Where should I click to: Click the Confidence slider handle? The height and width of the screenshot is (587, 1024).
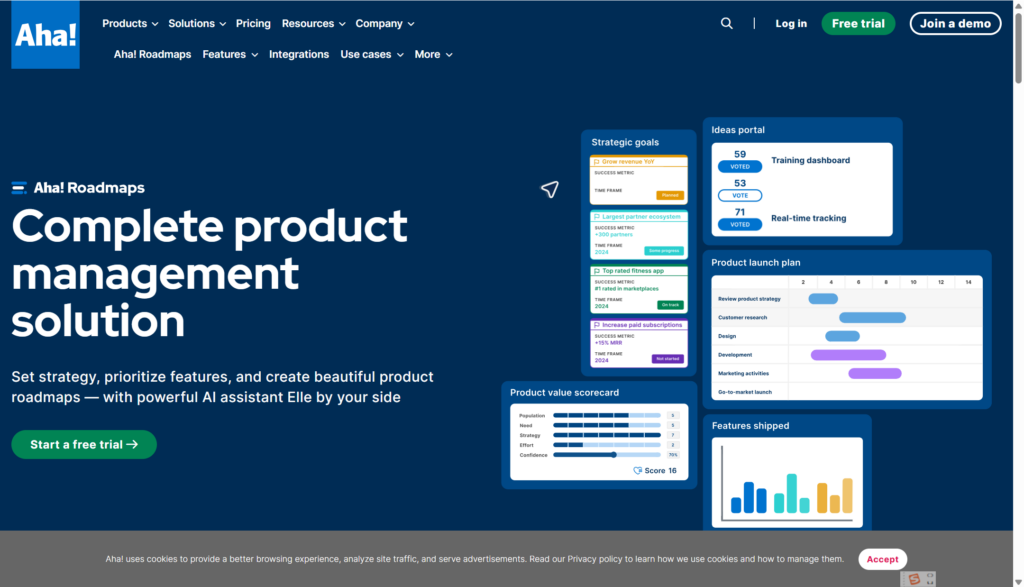[x=614, y=454]
